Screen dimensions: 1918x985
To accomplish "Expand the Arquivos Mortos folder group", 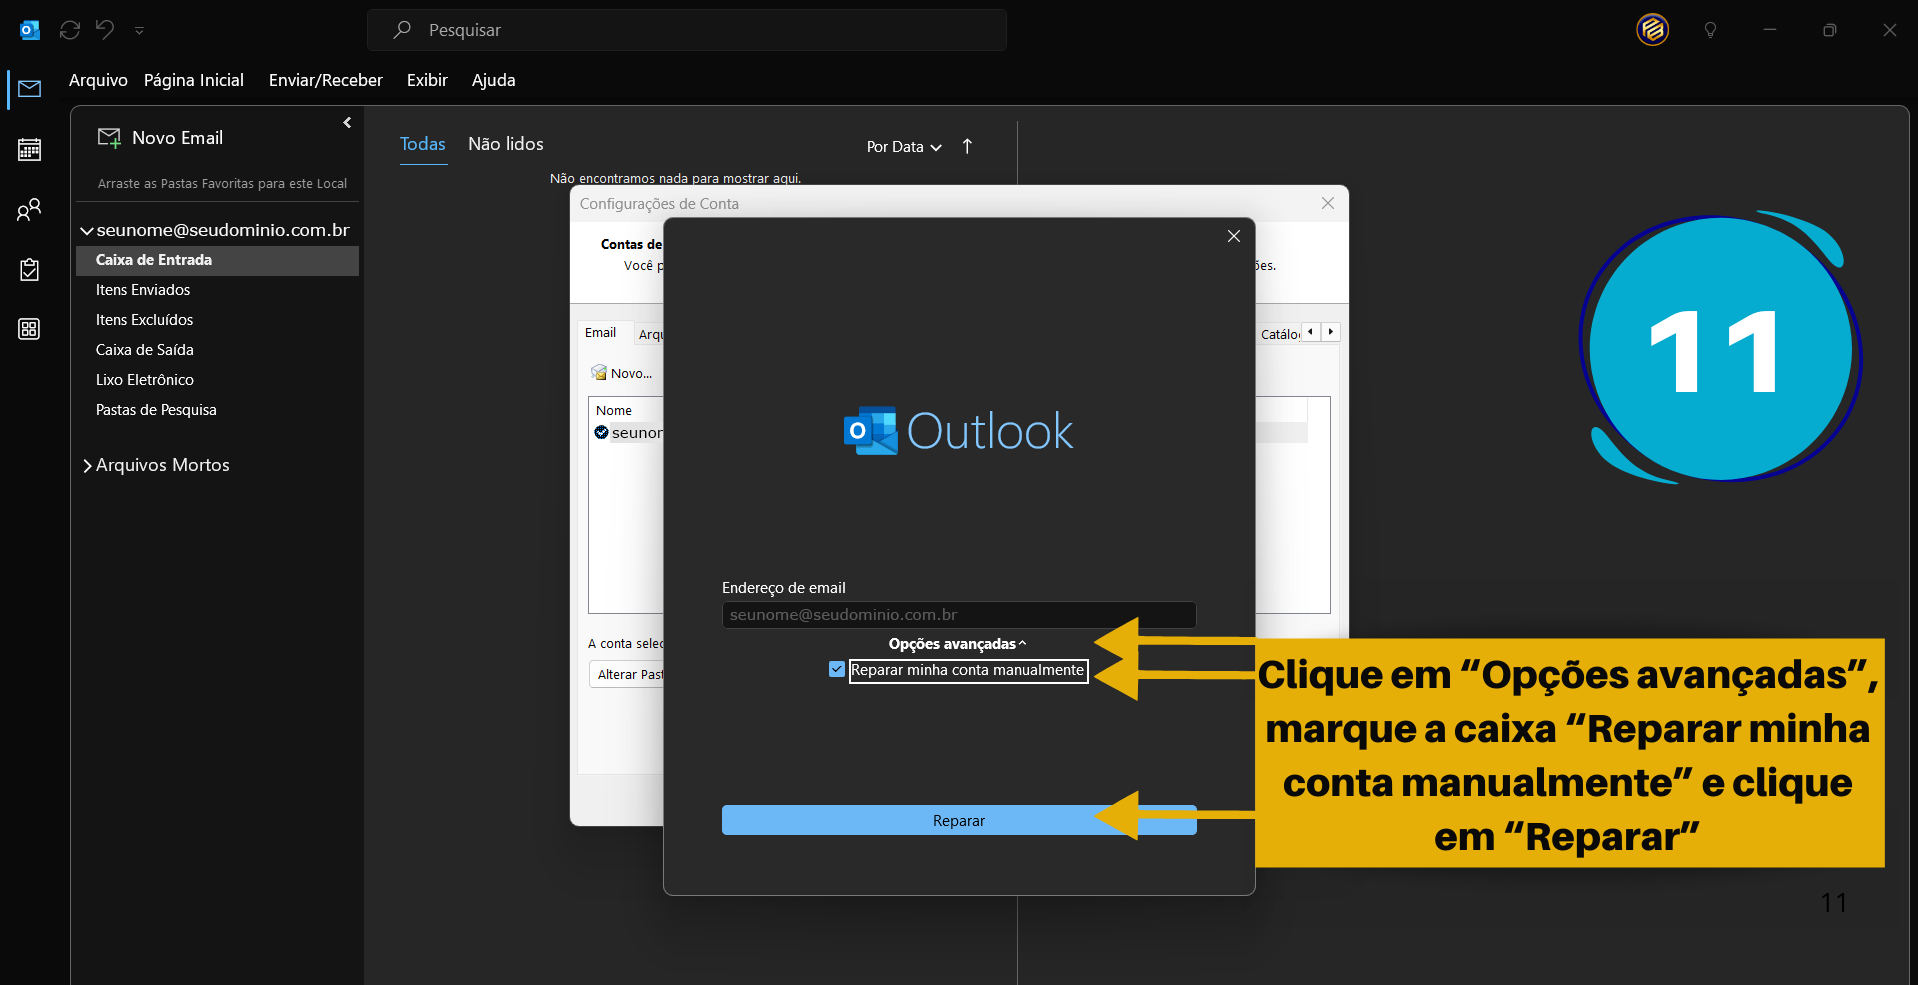I will click(87, 465).
